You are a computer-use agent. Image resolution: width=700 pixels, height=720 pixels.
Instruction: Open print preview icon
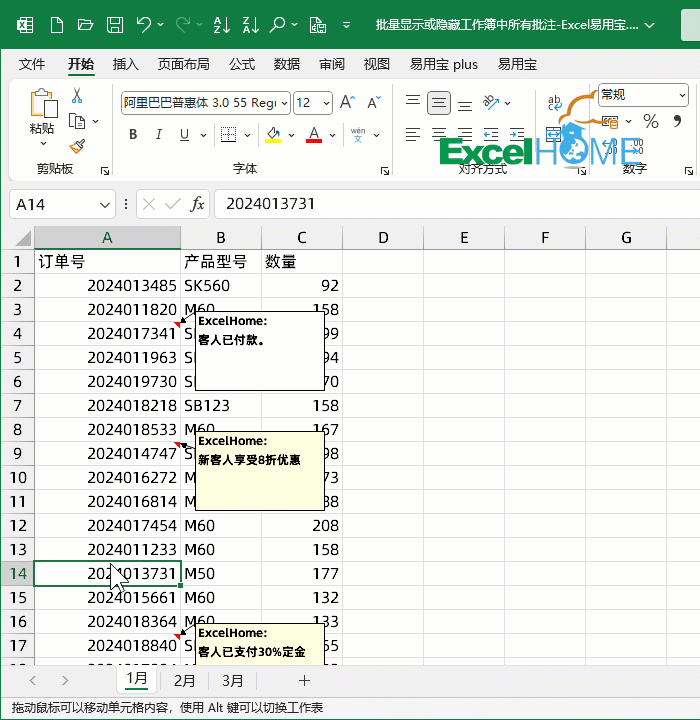pos(317,24)
